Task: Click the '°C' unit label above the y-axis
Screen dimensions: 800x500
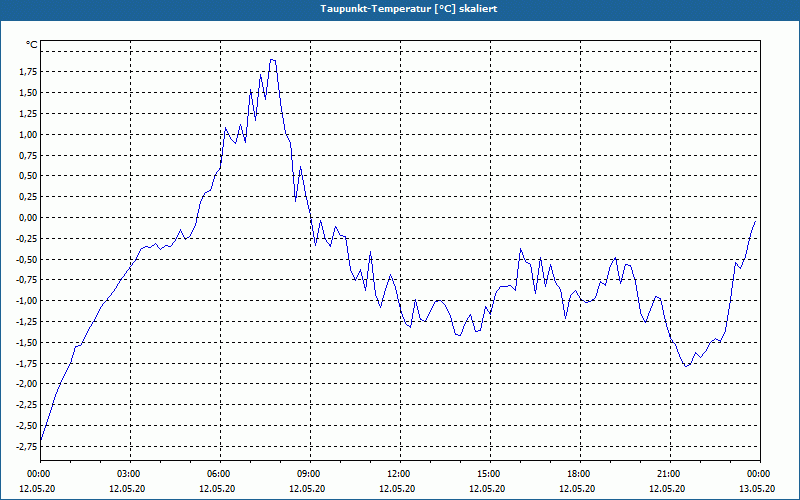Action: pos(32,45)
